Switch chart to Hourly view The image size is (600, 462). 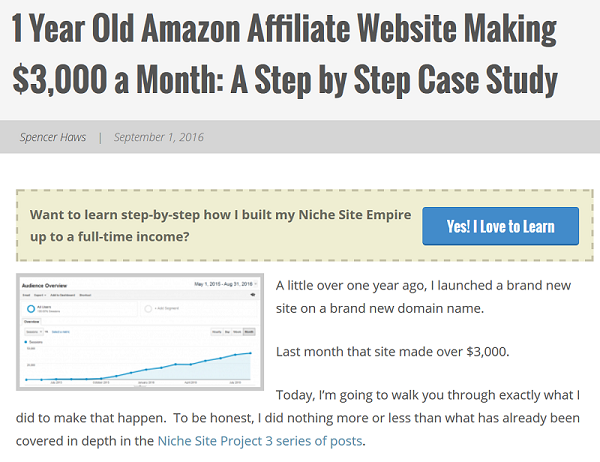[216, 330]
